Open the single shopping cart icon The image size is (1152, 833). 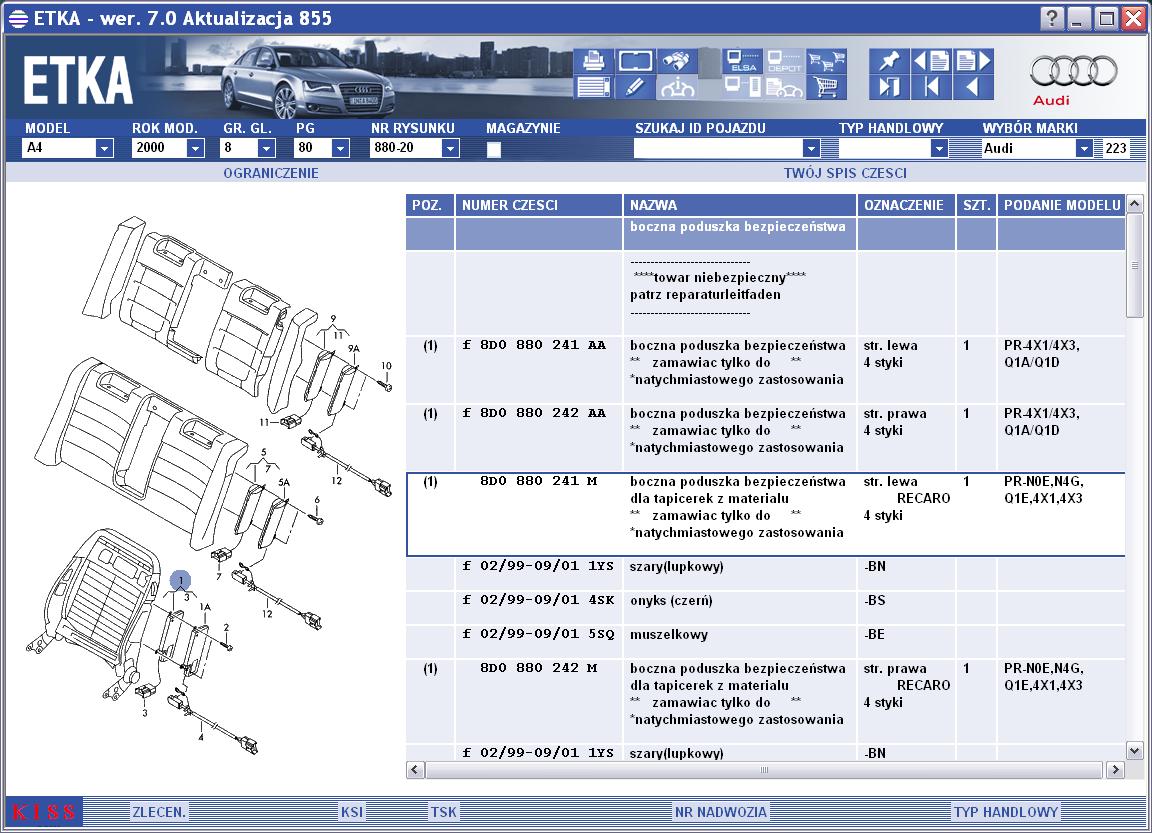point(826,87)
